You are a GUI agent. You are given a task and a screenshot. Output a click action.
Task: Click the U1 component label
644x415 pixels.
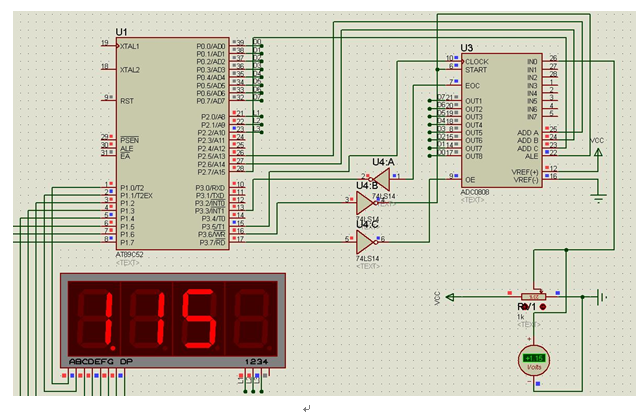[122, 32]
